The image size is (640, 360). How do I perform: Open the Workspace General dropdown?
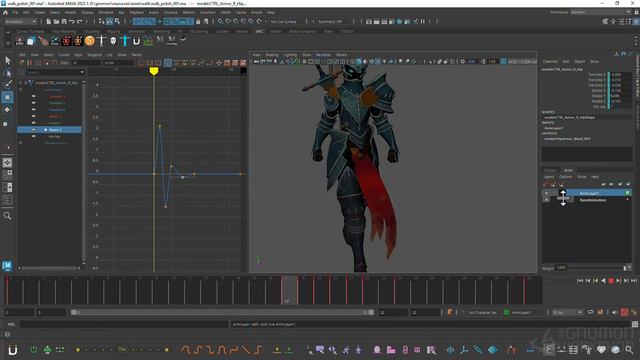(600, 12)
